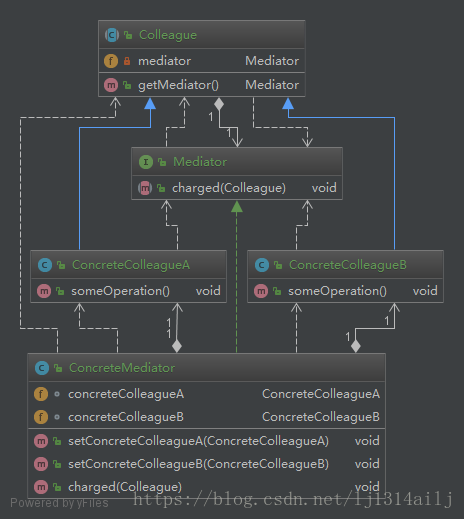The height and width of the screenshot is (519, 464).
Task: Select the Mediator interface title
Action: (200, 162)
